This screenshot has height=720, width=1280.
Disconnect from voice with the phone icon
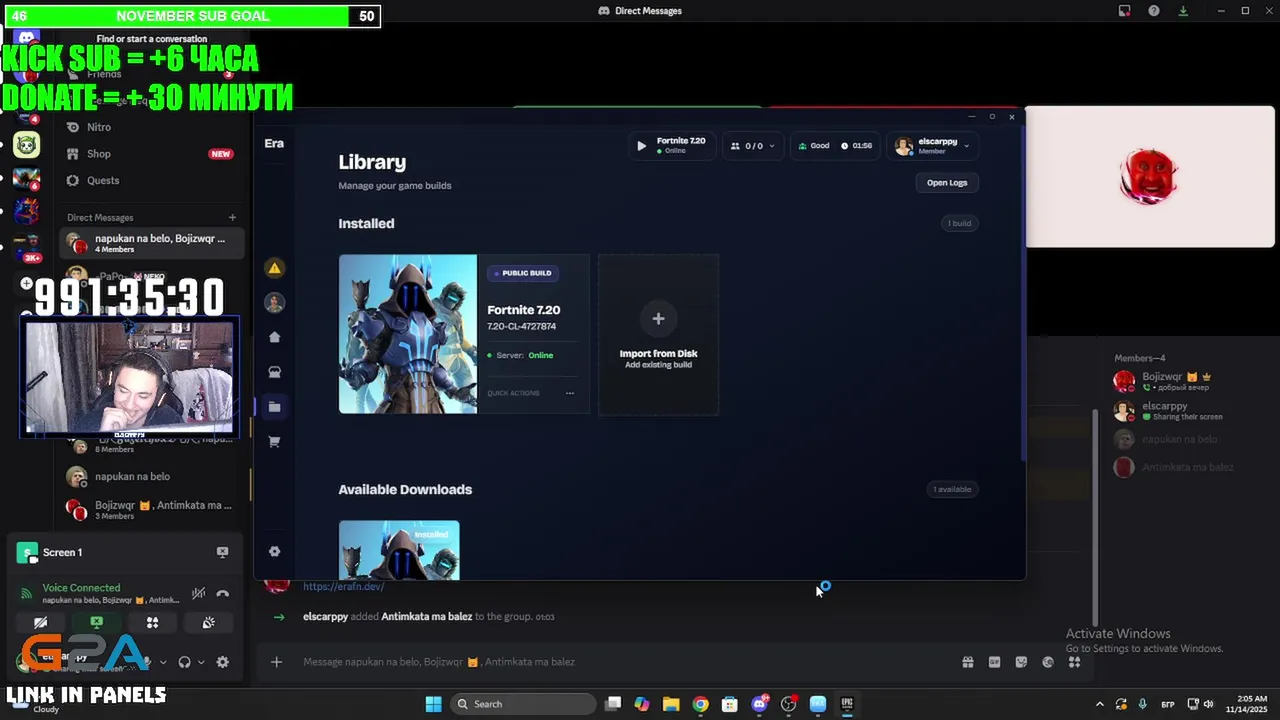point(222,593)
